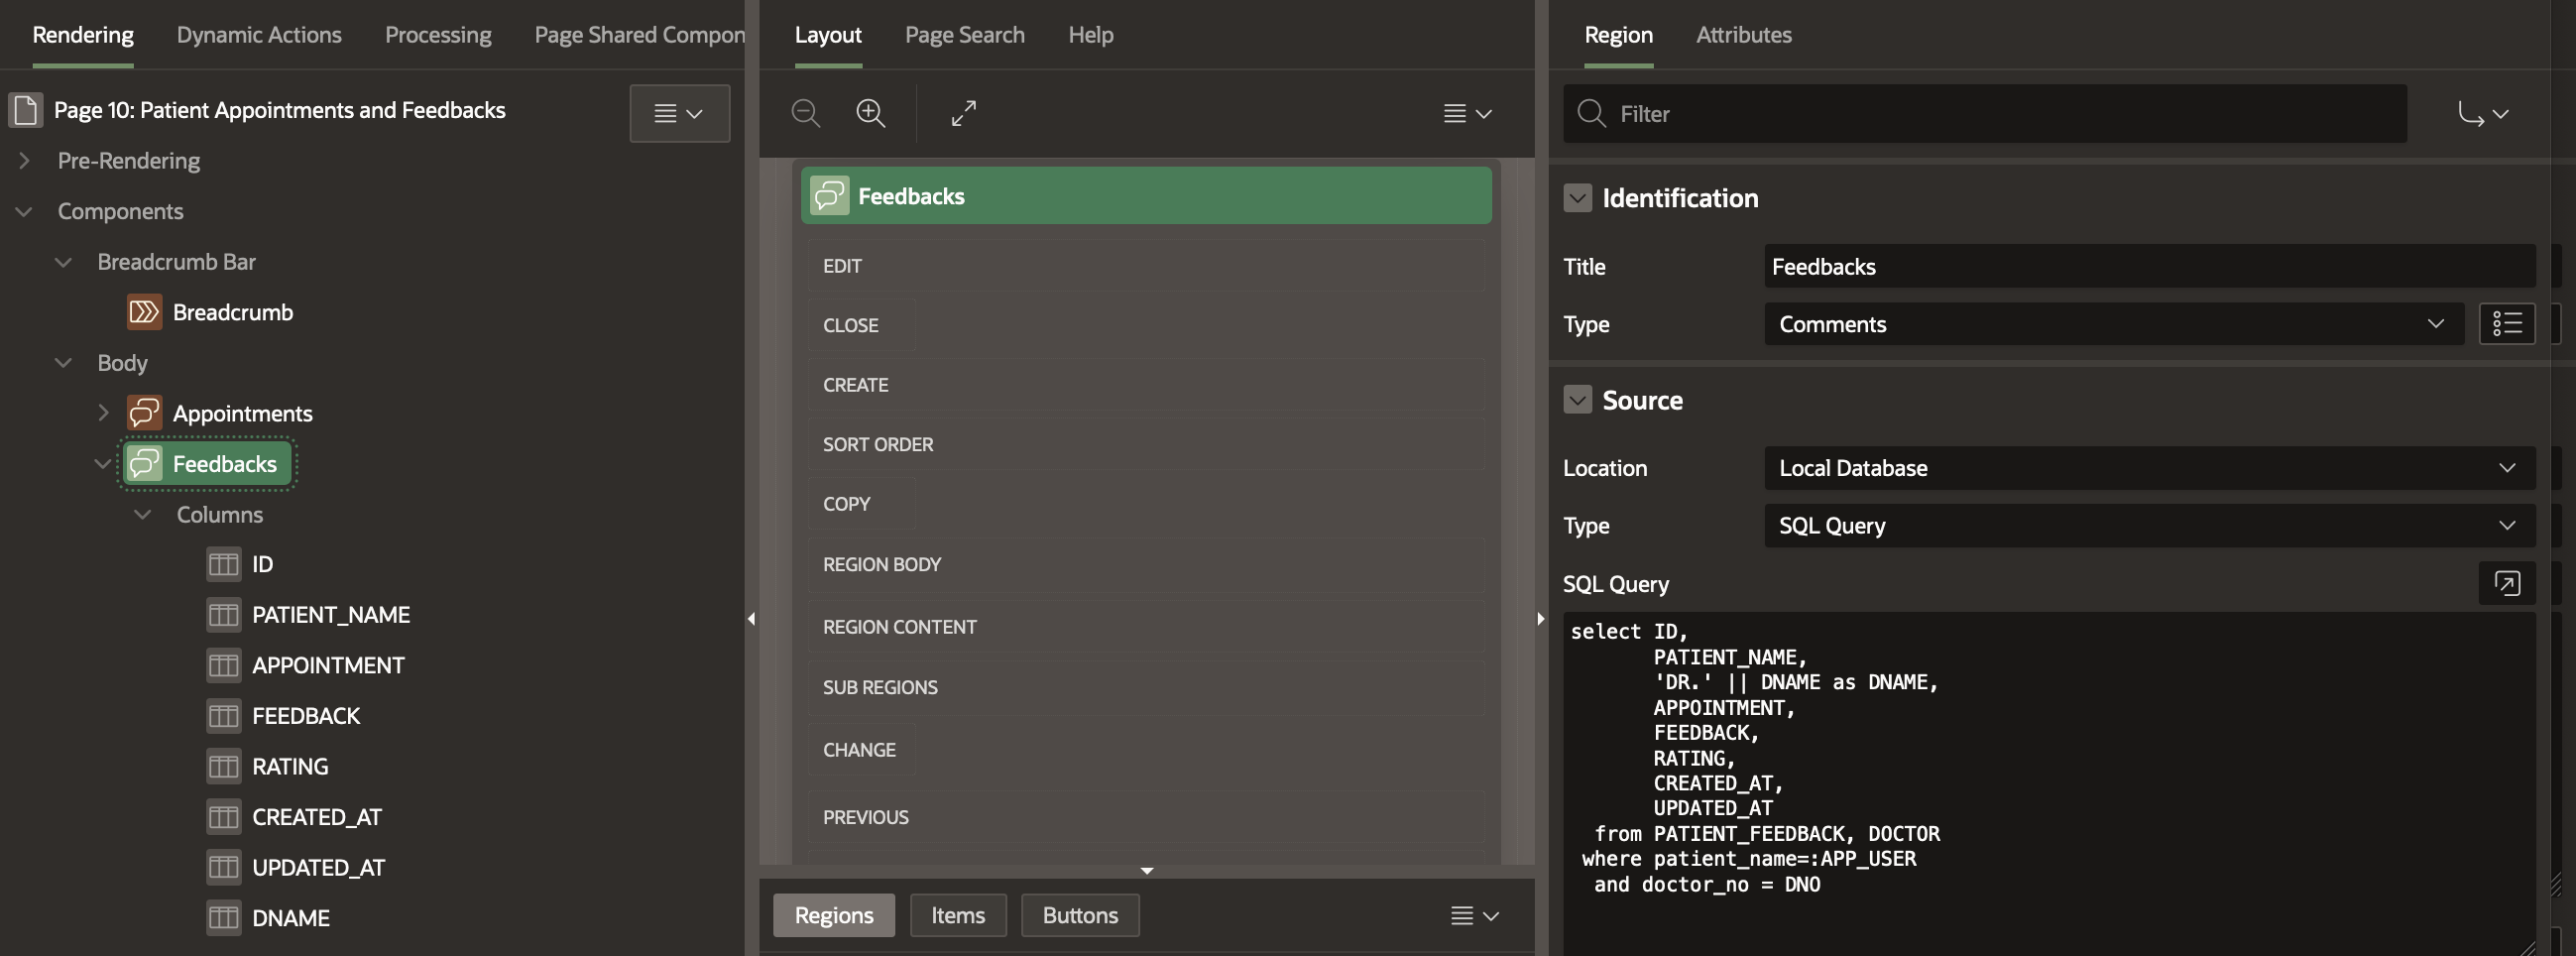Switch to the Page Search tab
Image resolution: width=2576 pixels, height=956 pixels.
tap(965, 35)
